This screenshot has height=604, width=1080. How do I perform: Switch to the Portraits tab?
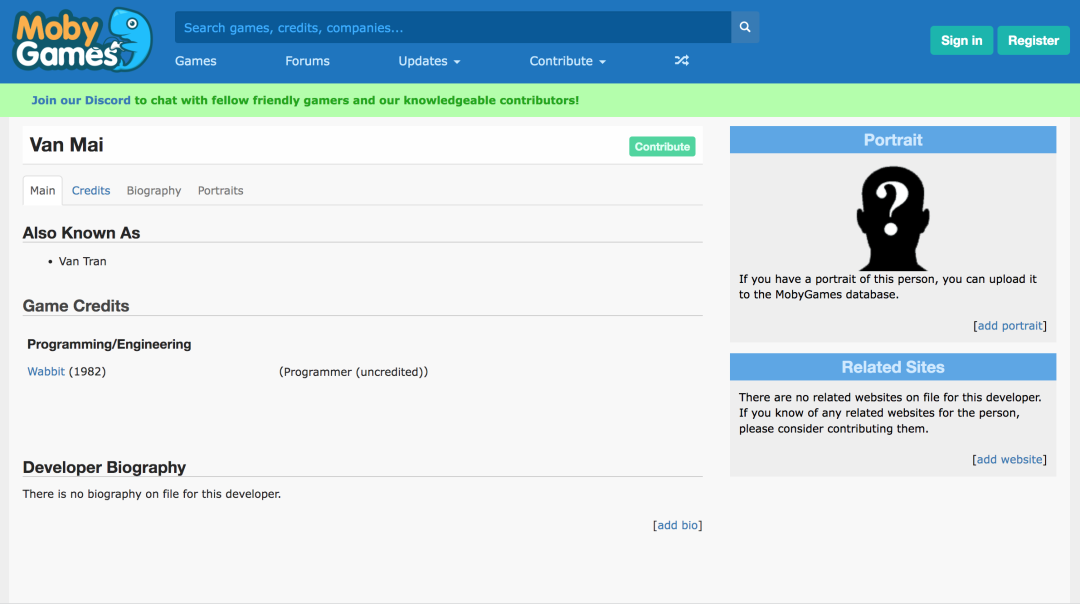(220, 190)
